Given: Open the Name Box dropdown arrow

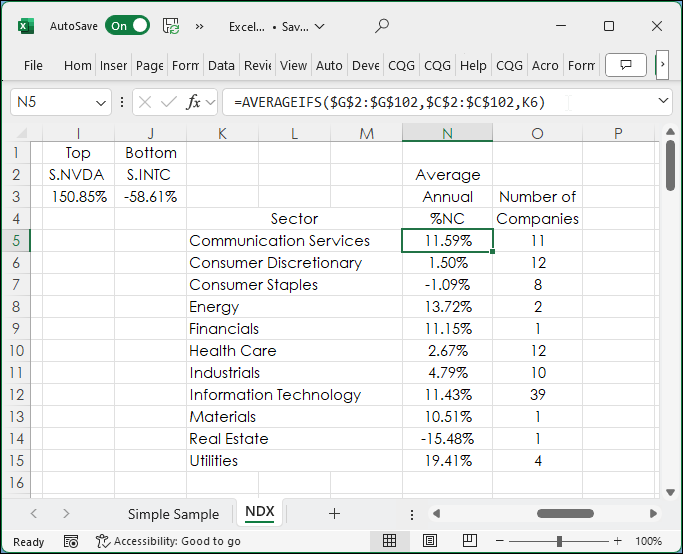Looking at the screenshot, I should [101, 103].
